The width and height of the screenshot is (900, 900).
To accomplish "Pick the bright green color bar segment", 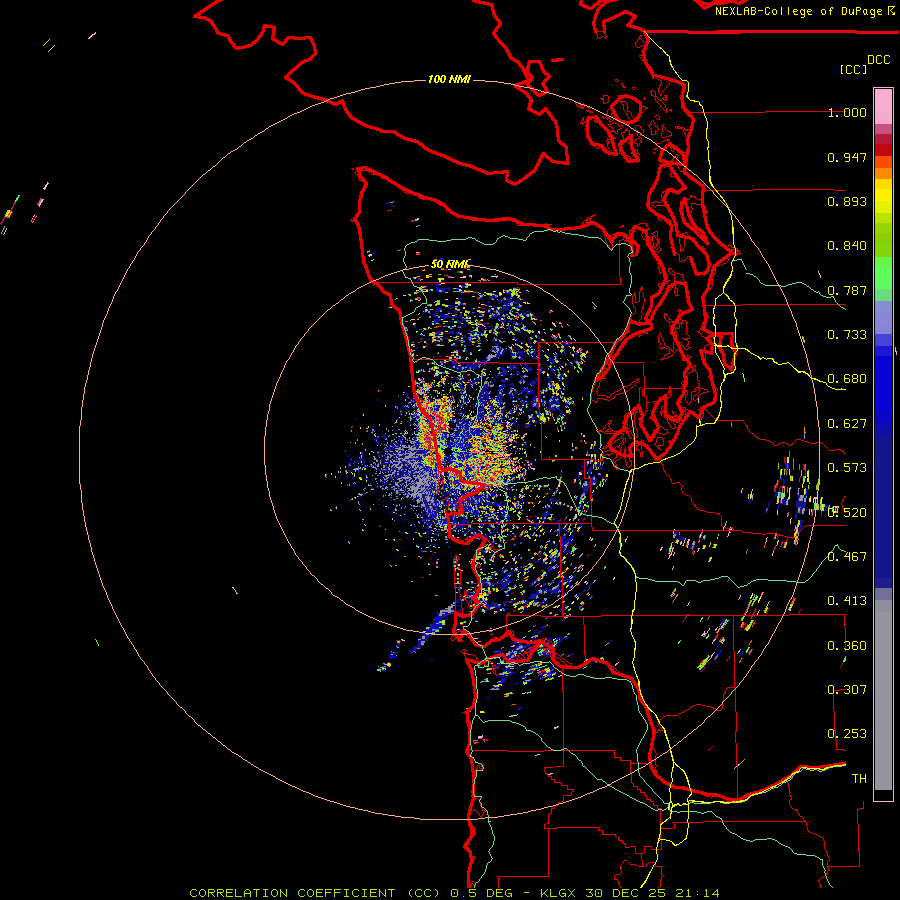I will pyautogui.click(x=883, y=273).
